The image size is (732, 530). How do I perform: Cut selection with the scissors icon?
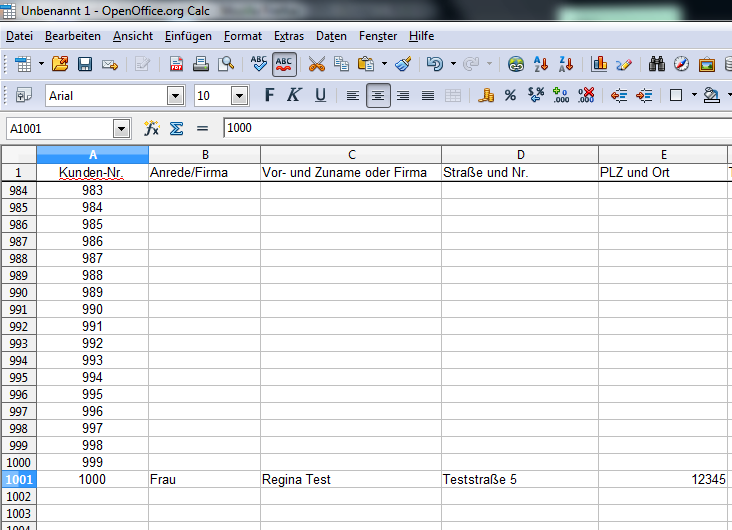tap(317, 64)
